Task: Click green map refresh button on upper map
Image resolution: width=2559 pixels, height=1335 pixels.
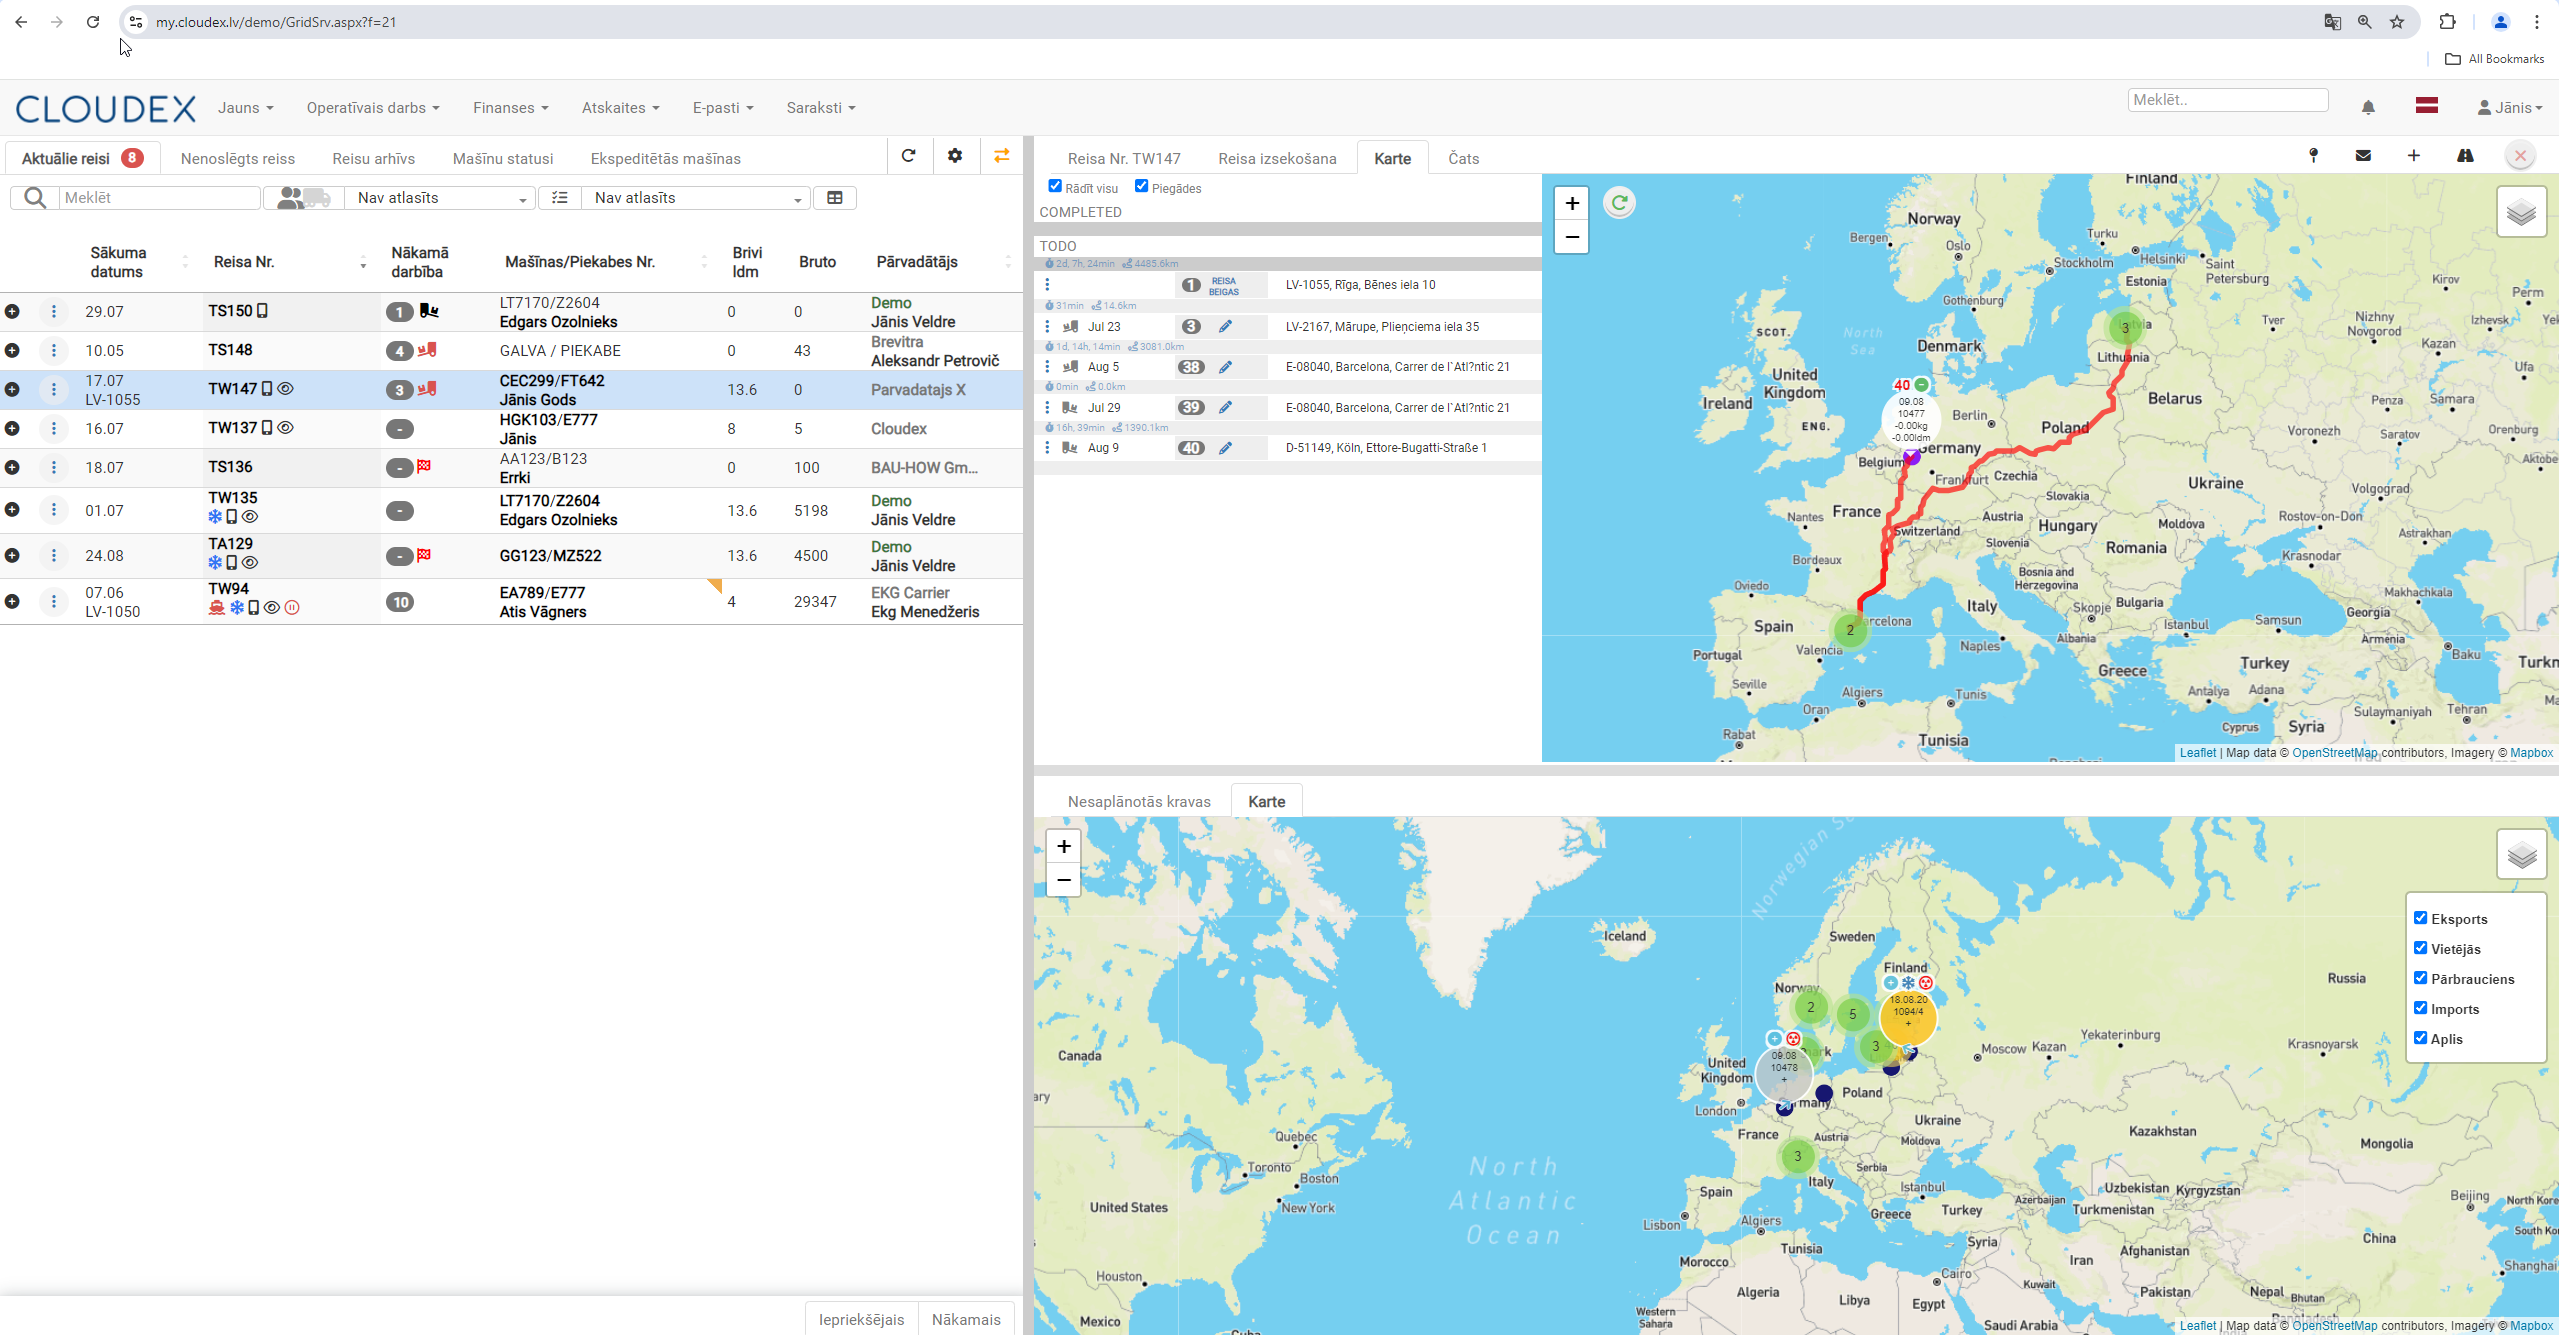Action: (1619, 203)
